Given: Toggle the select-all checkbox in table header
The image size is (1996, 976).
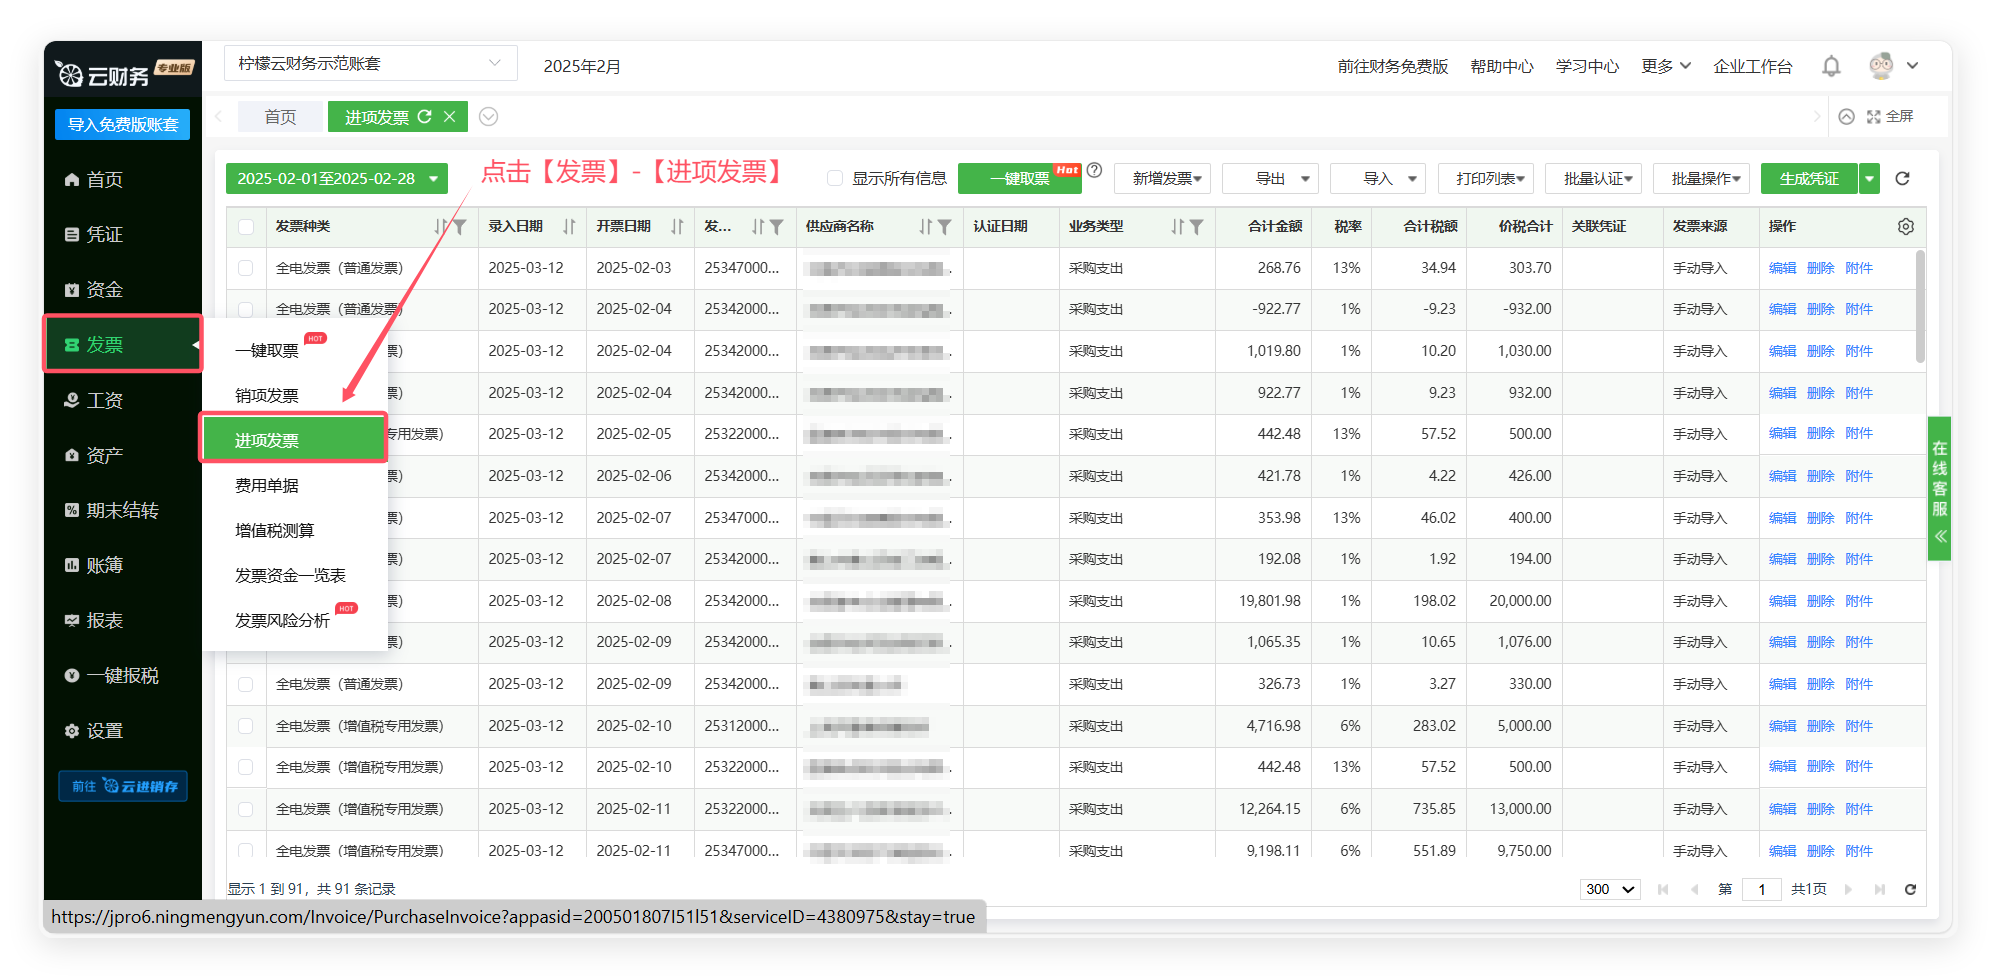Looking at the screenshot, I should point(246,227).
